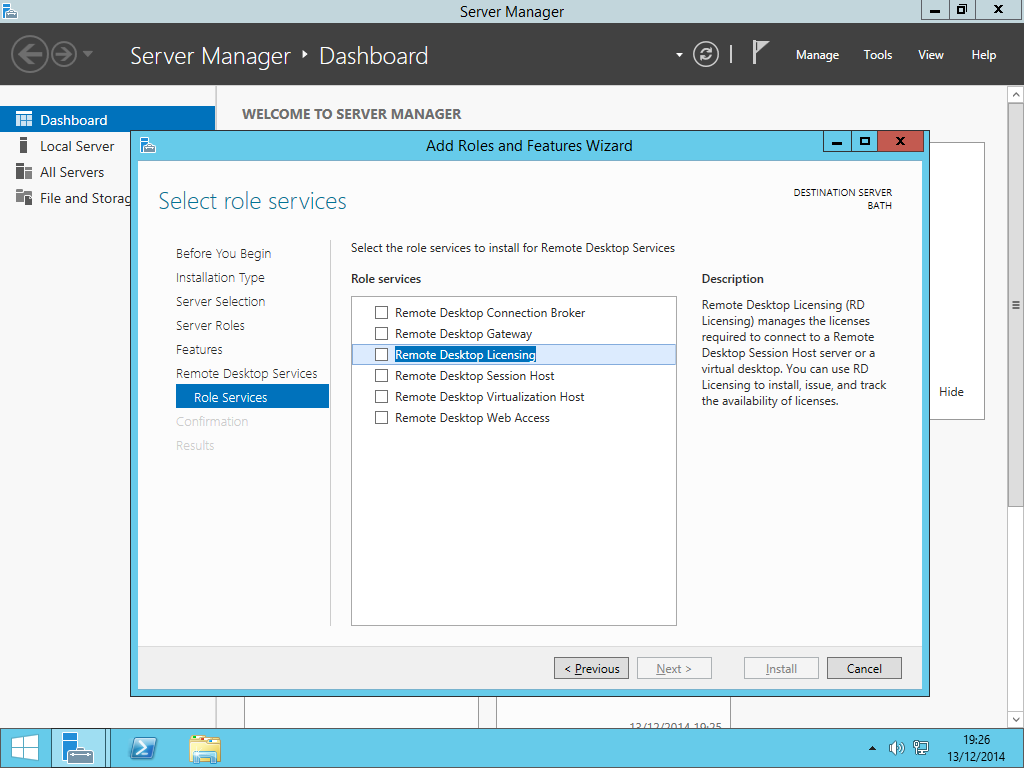1024x768 pixels.
Task: Open the navigation history dropdown arrow
Action: coord(88,54)
